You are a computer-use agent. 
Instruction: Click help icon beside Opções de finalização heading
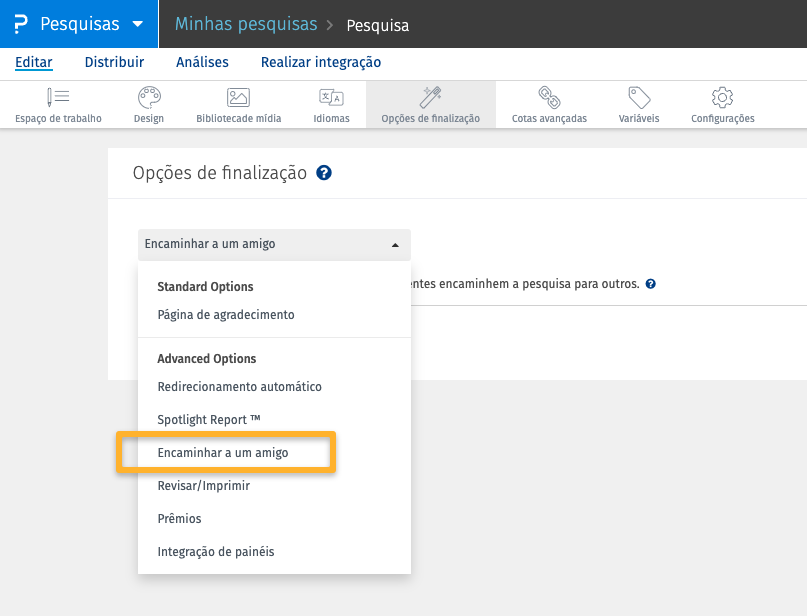coord(323,173)
